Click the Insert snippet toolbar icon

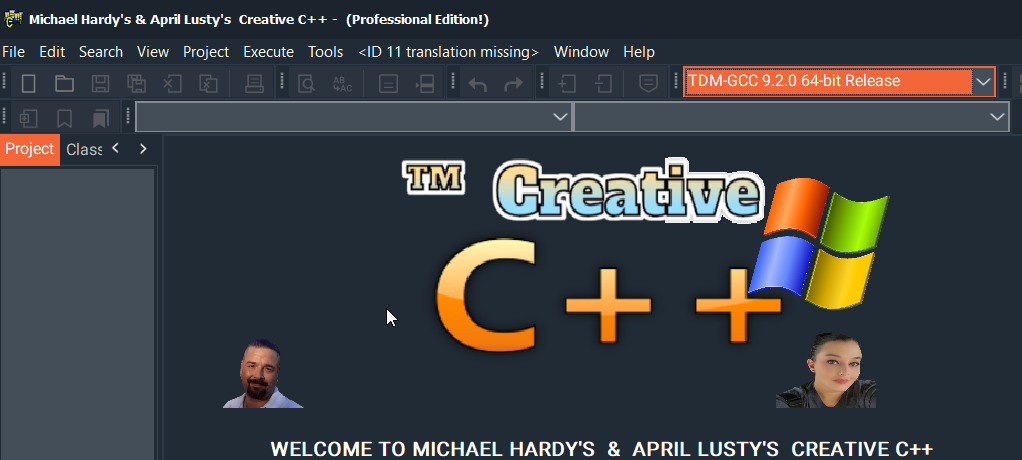click(x=28, y=119)
